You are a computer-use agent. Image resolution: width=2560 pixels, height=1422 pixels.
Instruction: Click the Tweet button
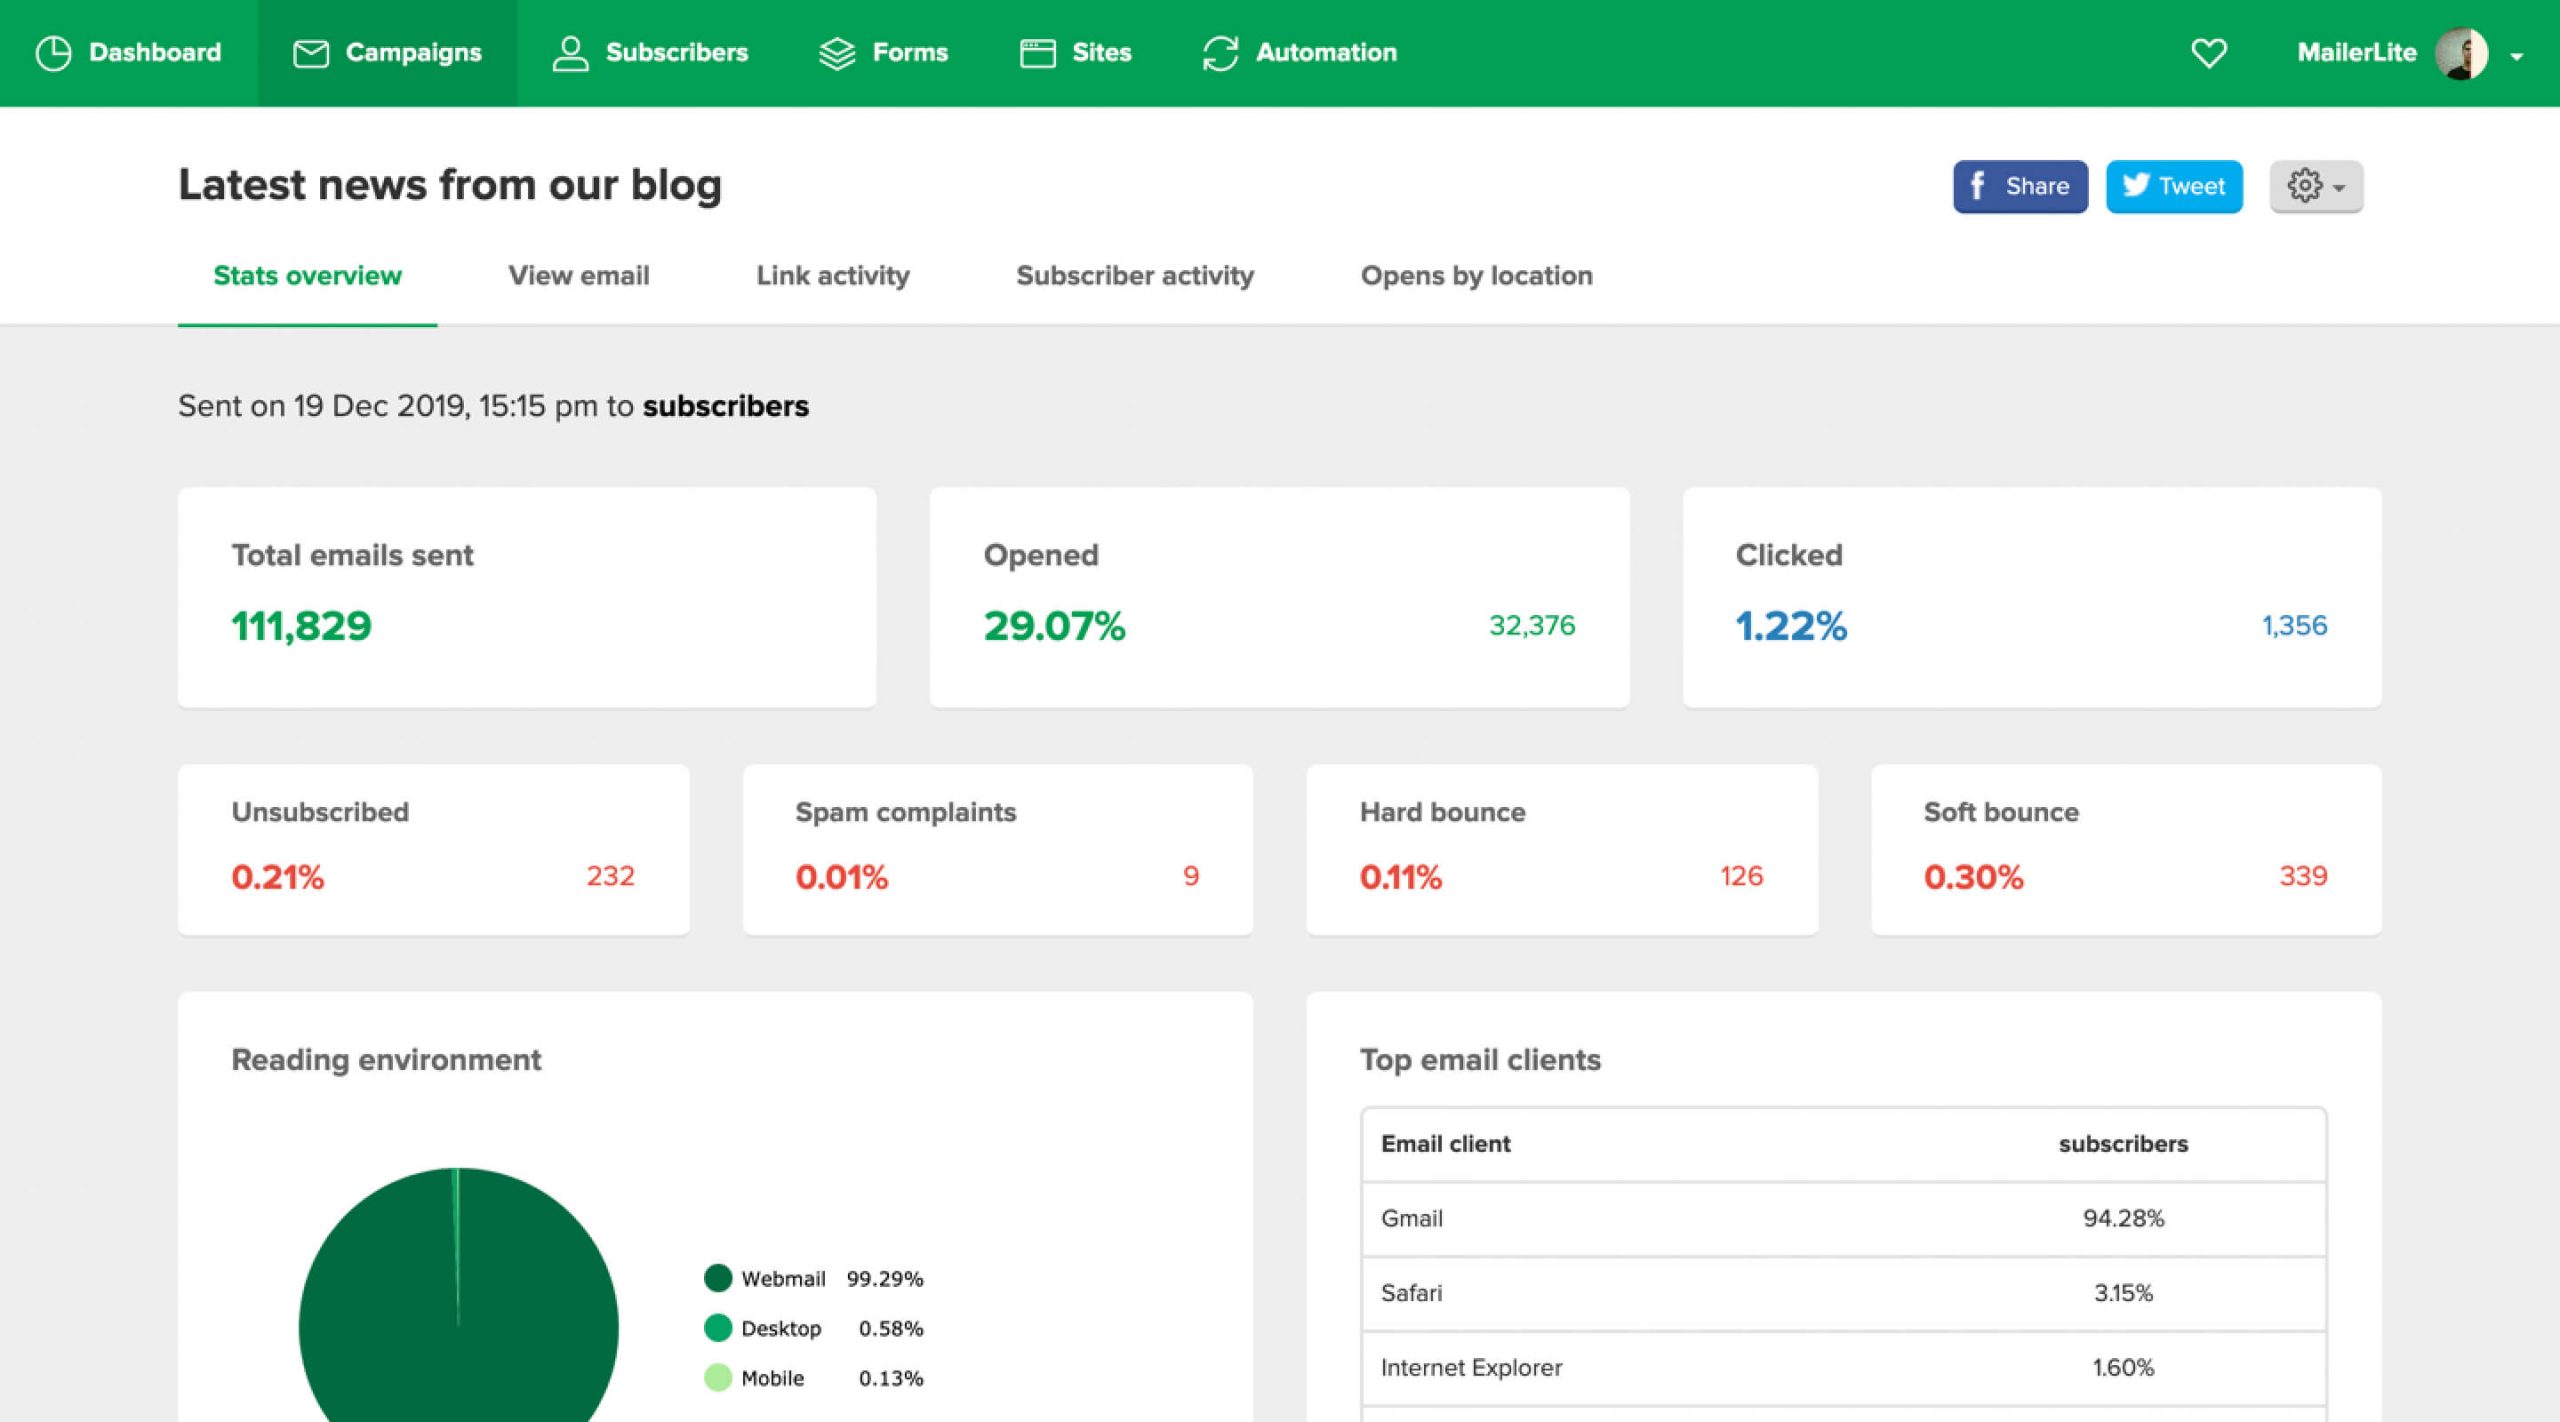pos(2174,186)
